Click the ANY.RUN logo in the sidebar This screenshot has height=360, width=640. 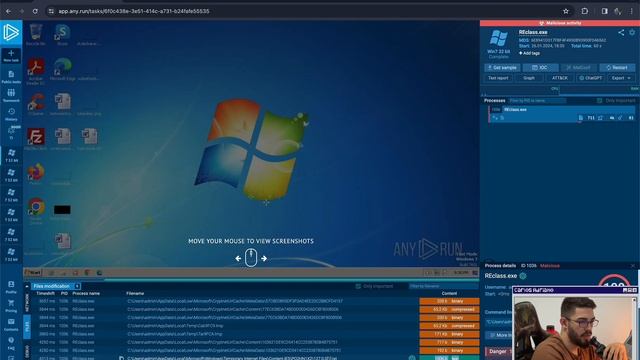click(11, 32)
